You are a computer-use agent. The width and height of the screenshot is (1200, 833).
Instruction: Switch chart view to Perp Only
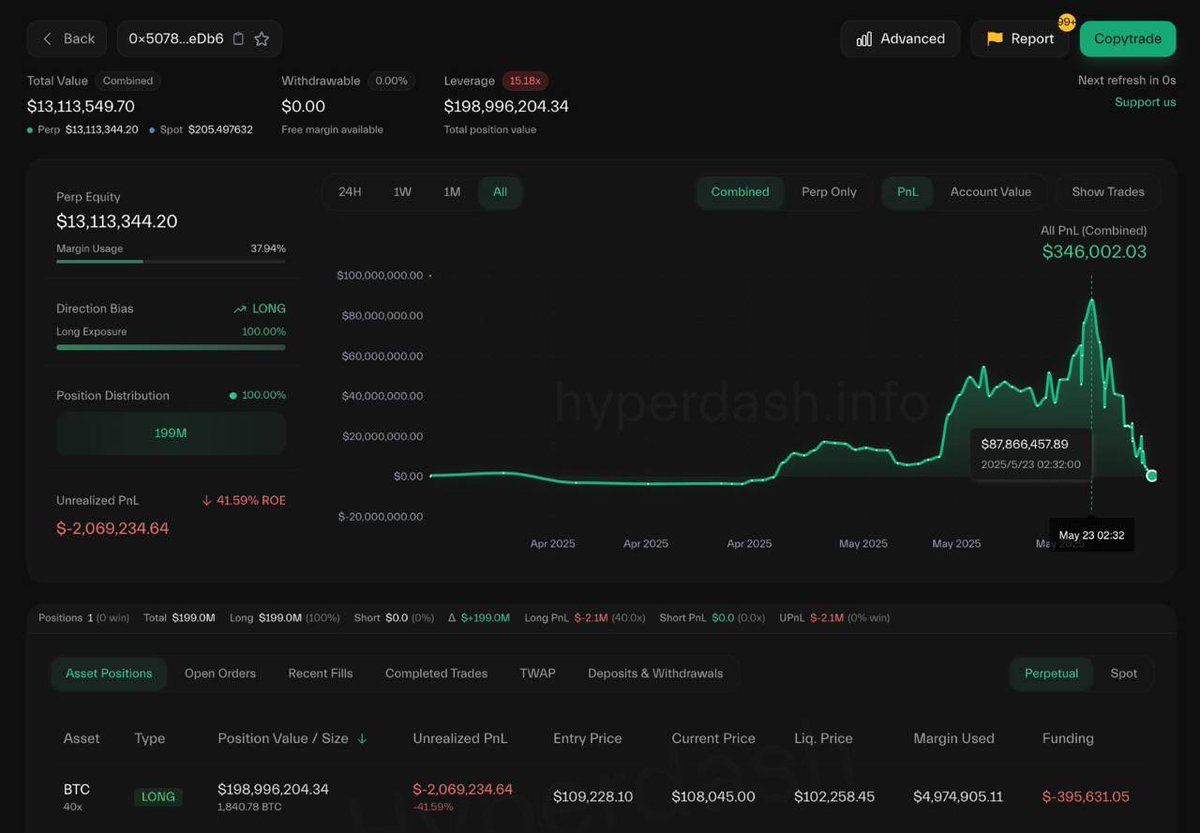tap(829, 192)
